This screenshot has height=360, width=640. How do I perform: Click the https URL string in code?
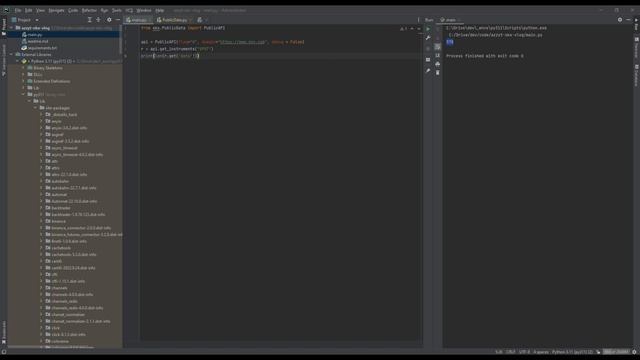[x=242, y=42]
